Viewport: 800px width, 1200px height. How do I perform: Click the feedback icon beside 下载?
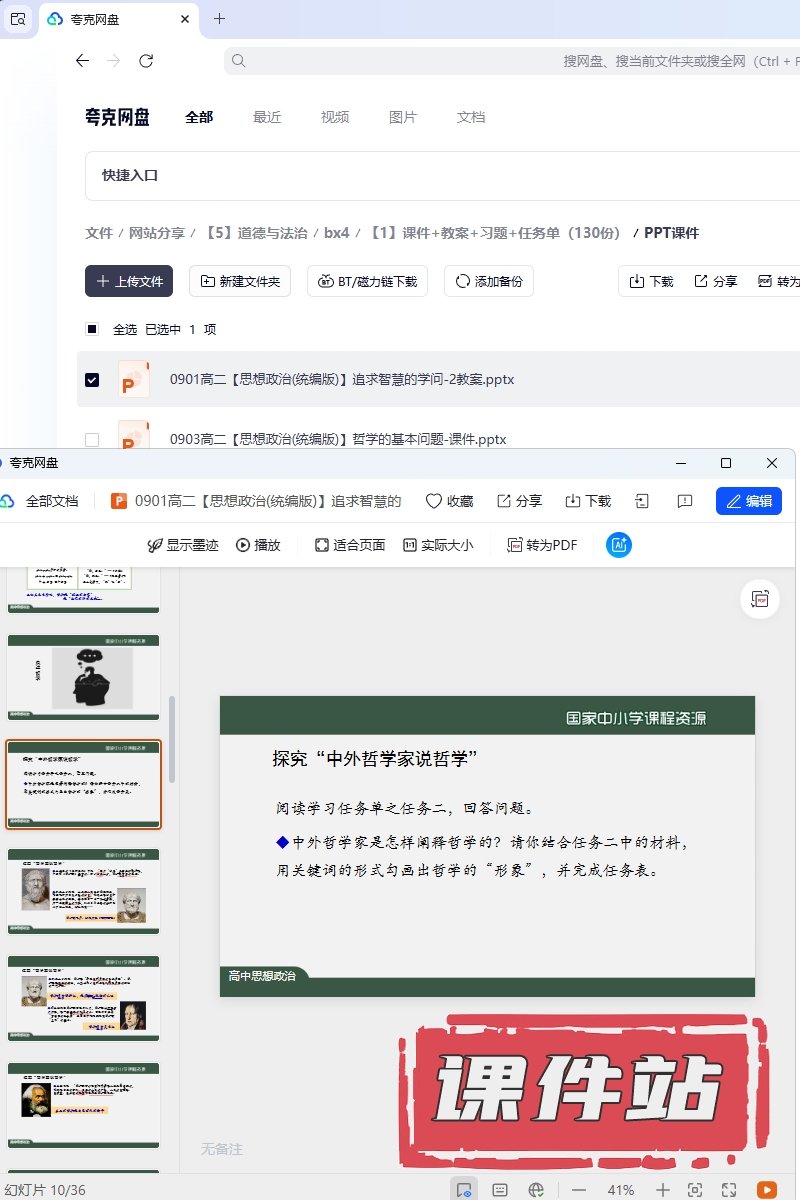[x=685, y=501]
